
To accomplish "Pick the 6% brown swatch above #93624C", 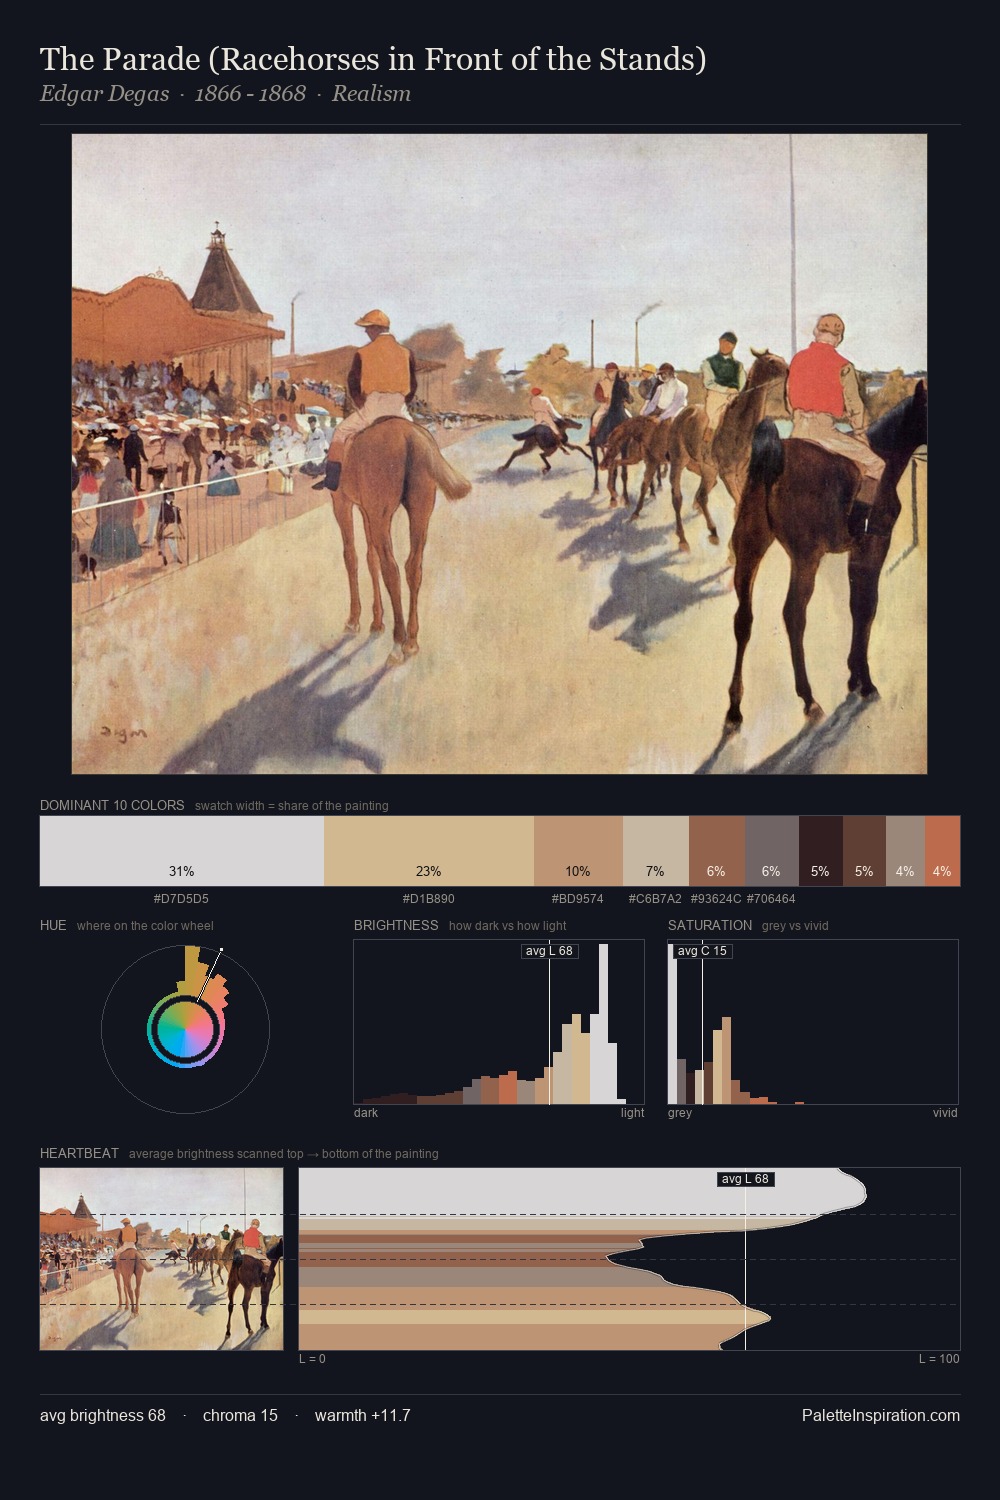I will [717, 851].
